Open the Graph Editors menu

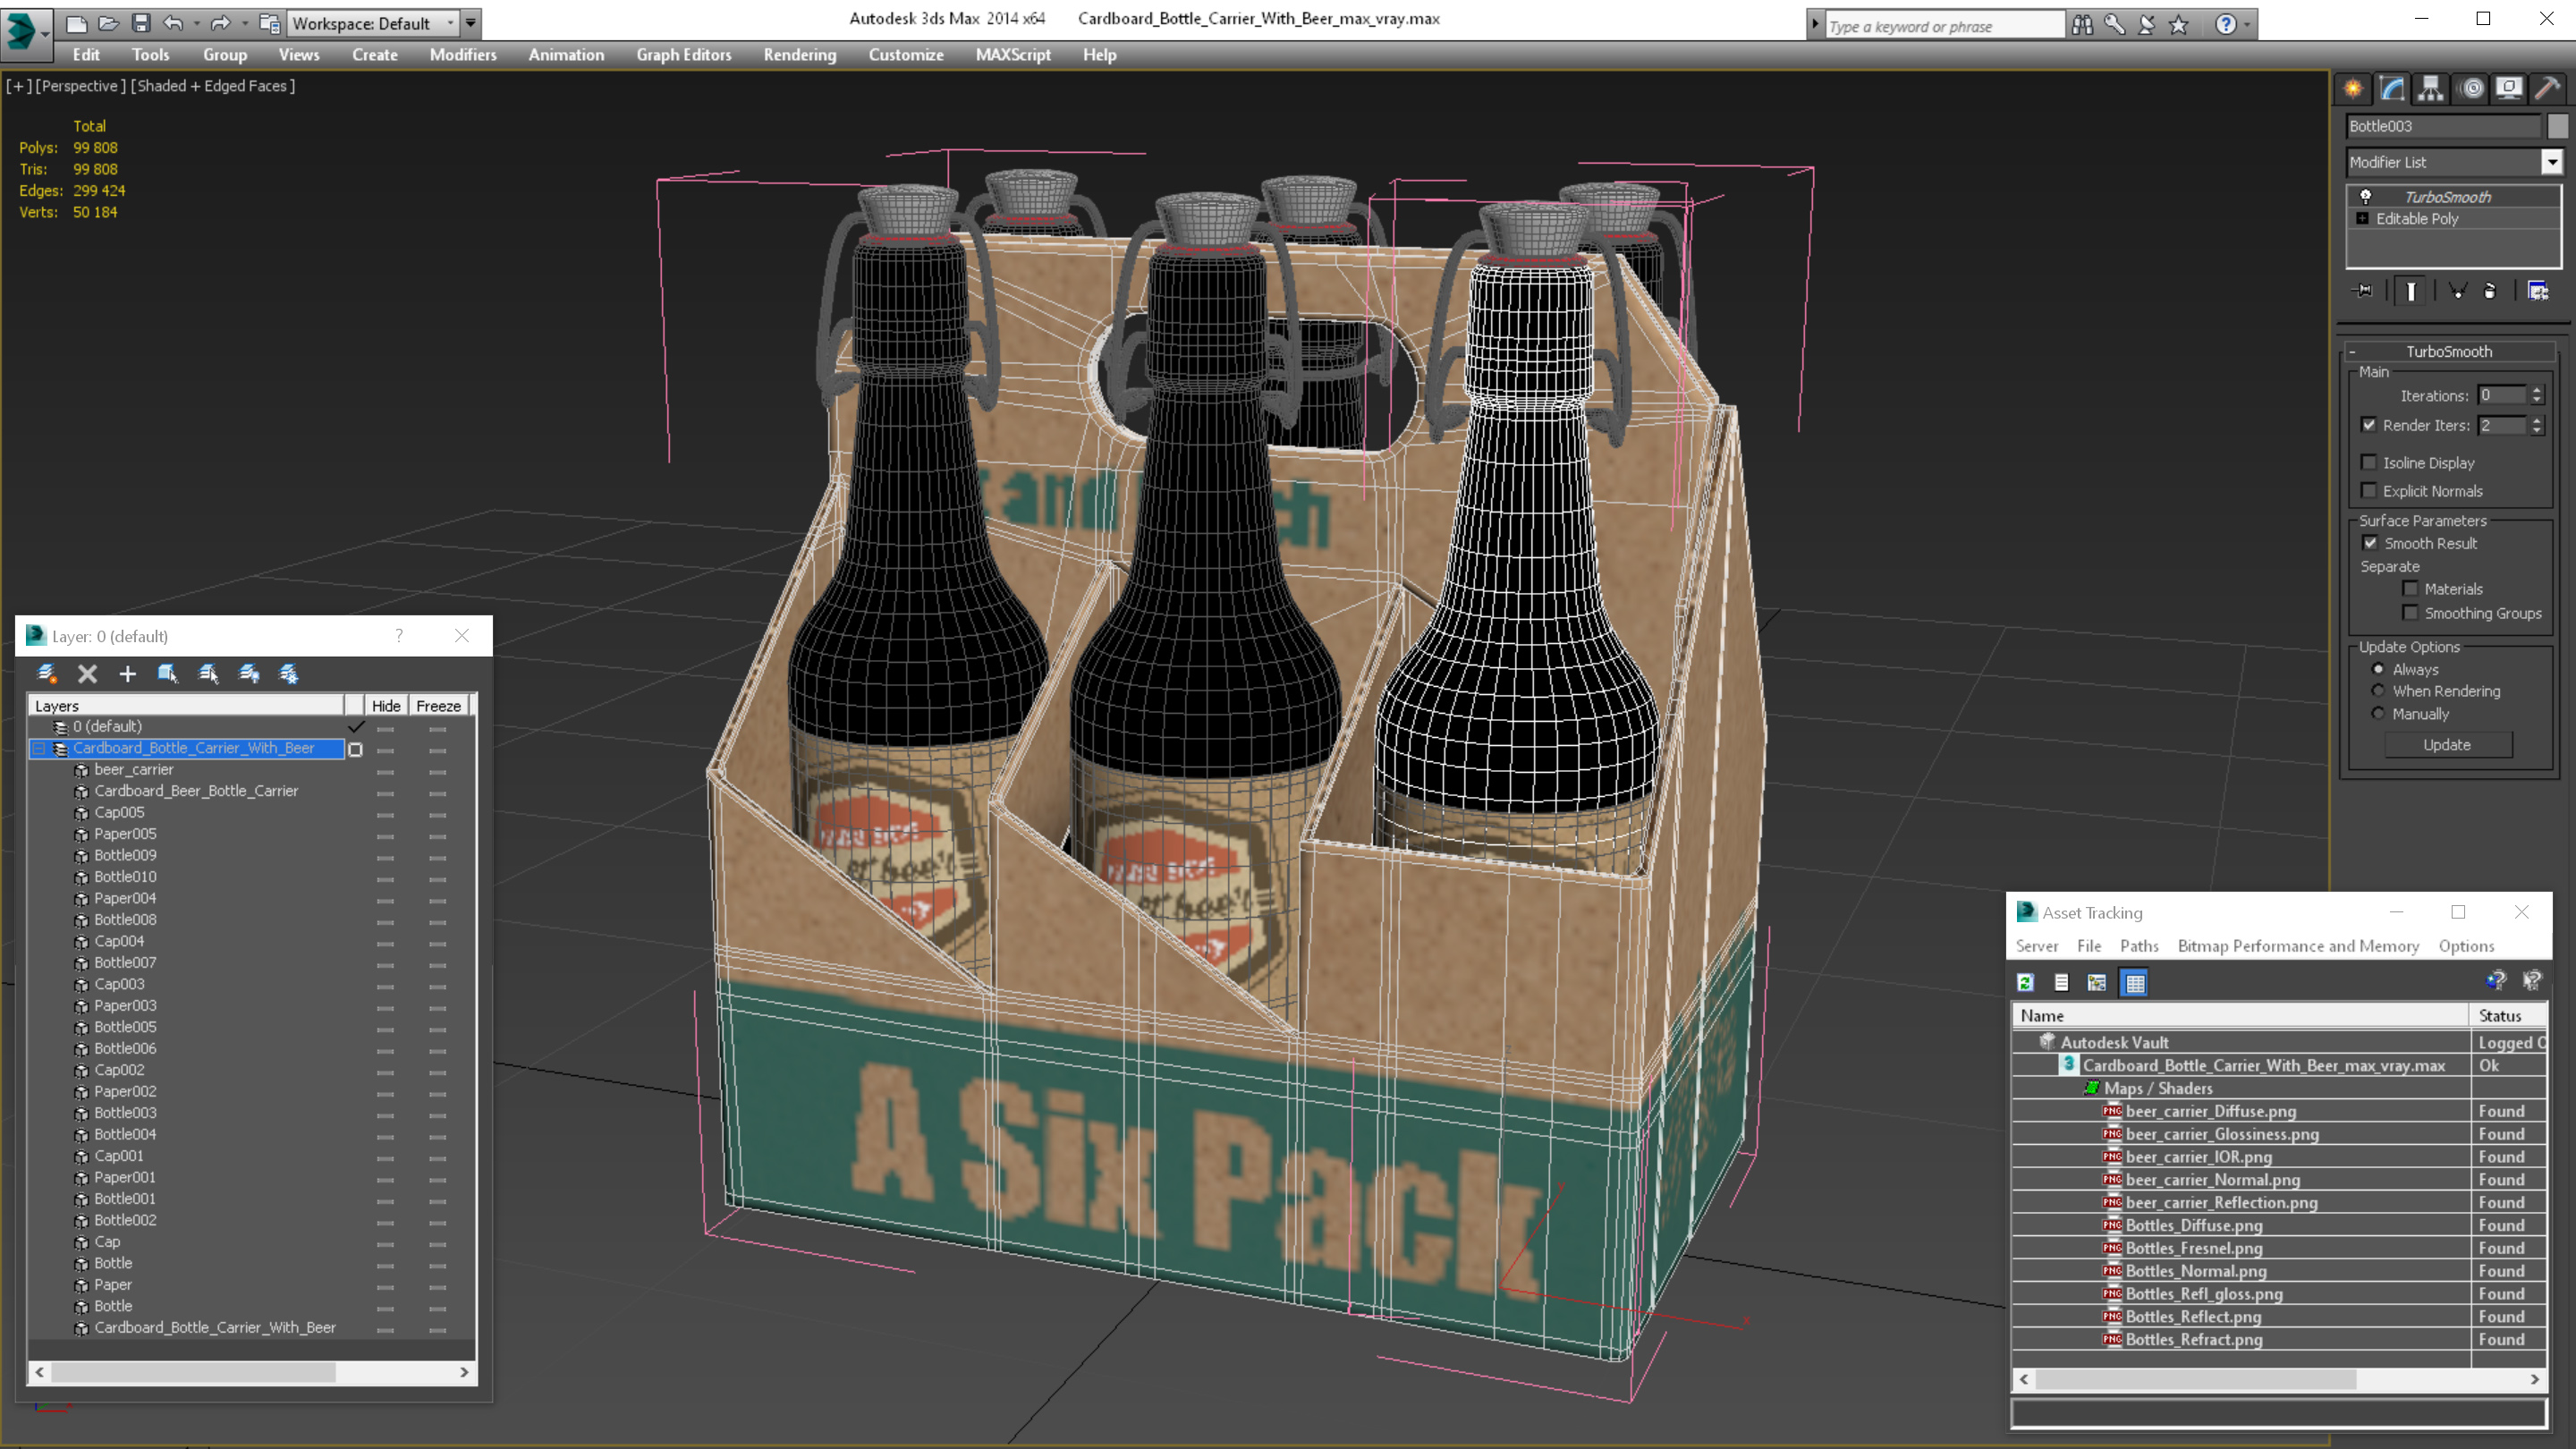tap(683, 55)
